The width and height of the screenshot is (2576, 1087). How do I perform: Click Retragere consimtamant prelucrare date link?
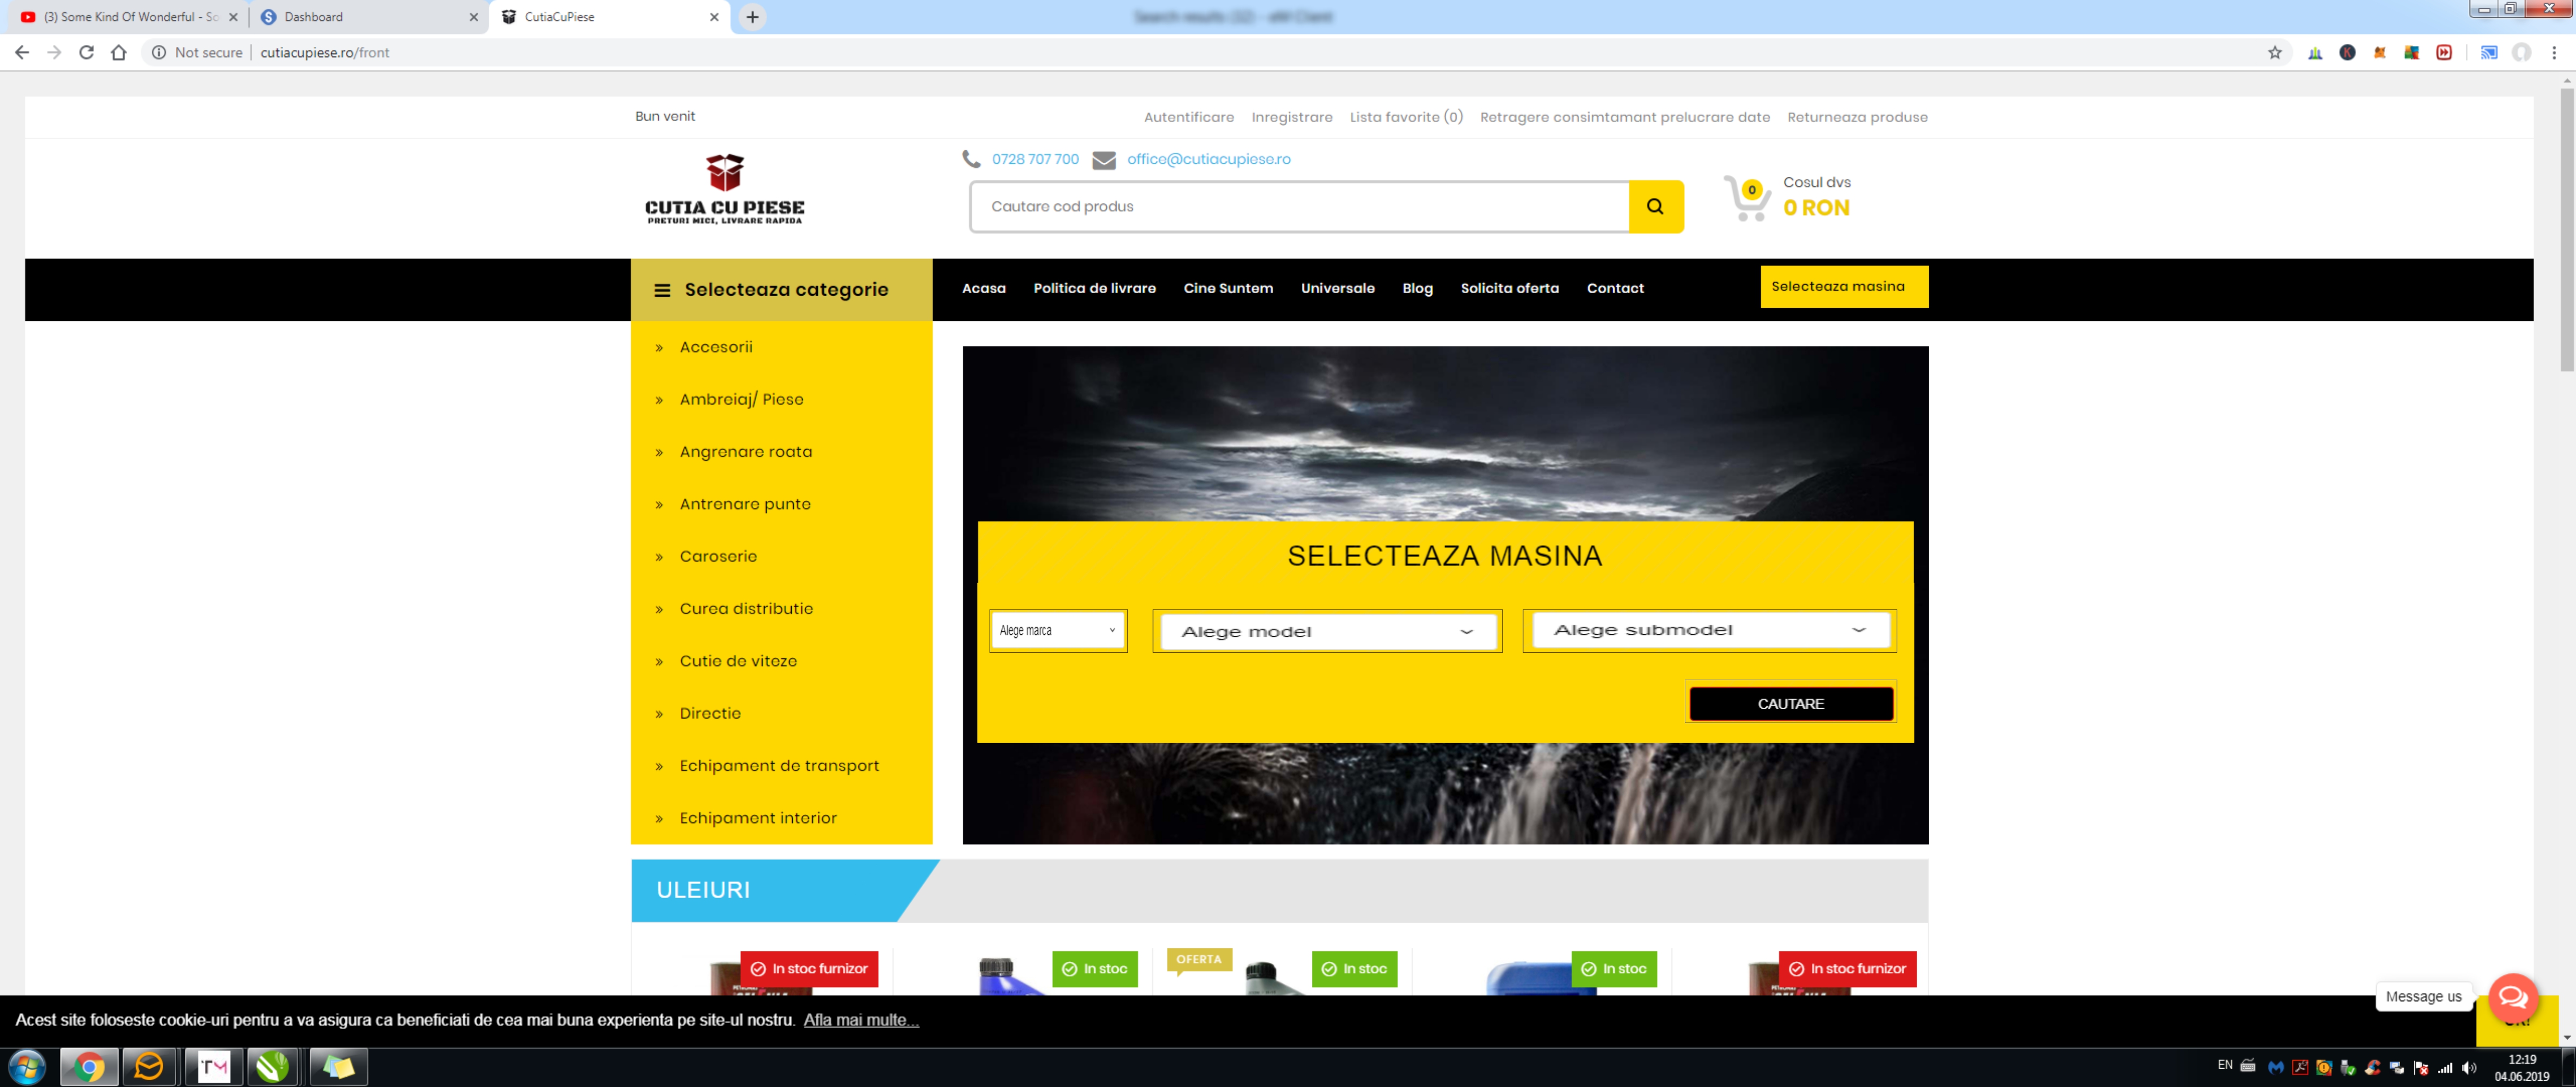pyautogui.click(x=1624, y=117)
